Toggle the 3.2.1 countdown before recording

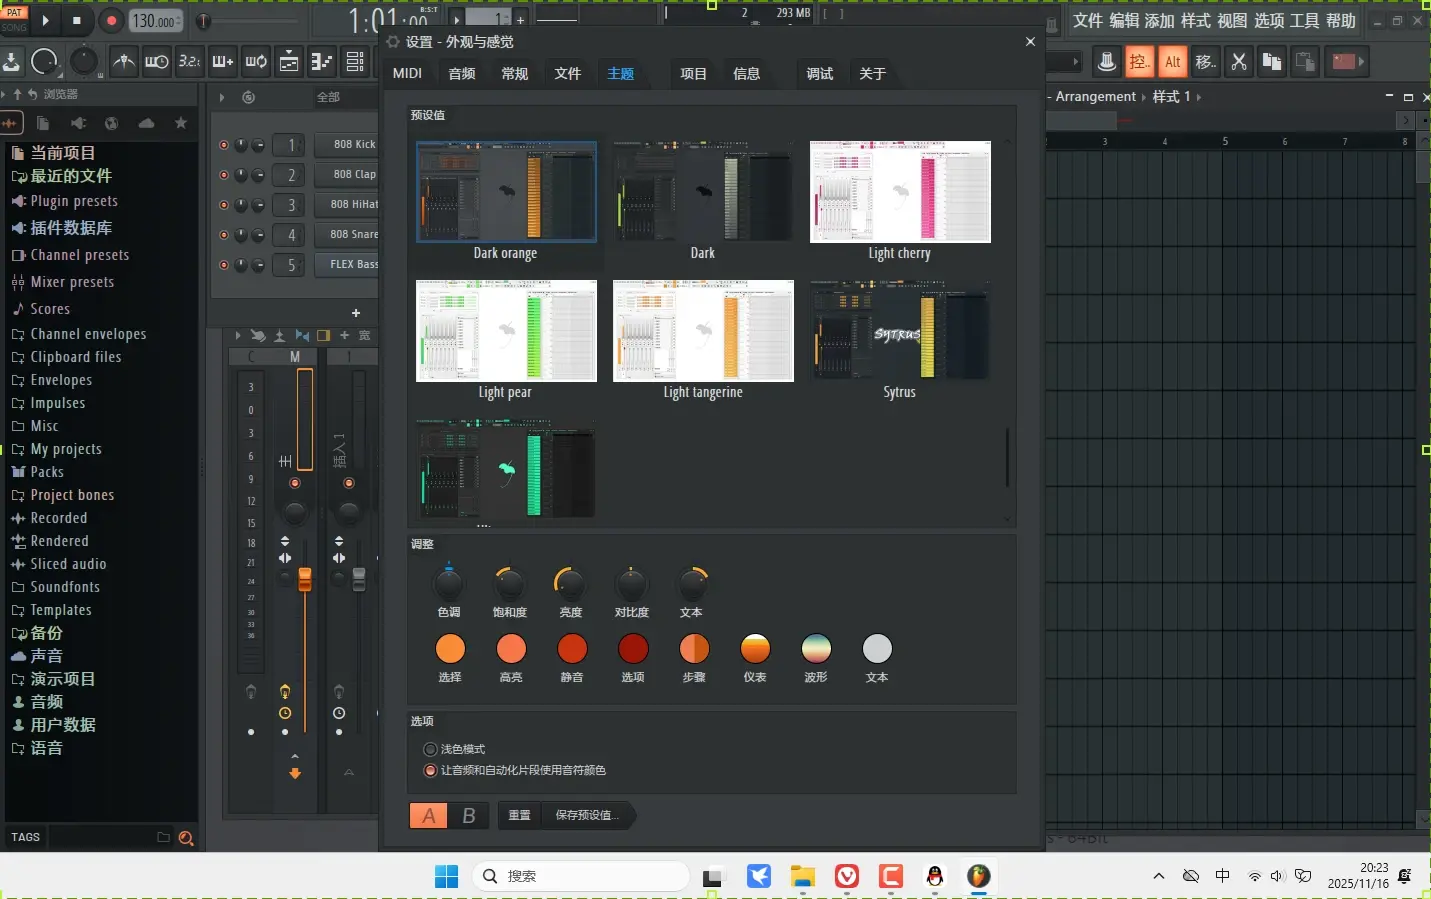[190, 62]
